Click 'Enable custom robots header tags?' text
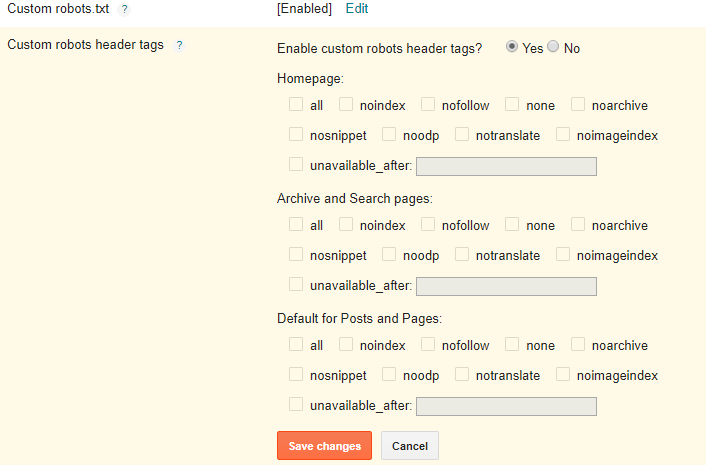706x465 pixels. coord(380,48)
